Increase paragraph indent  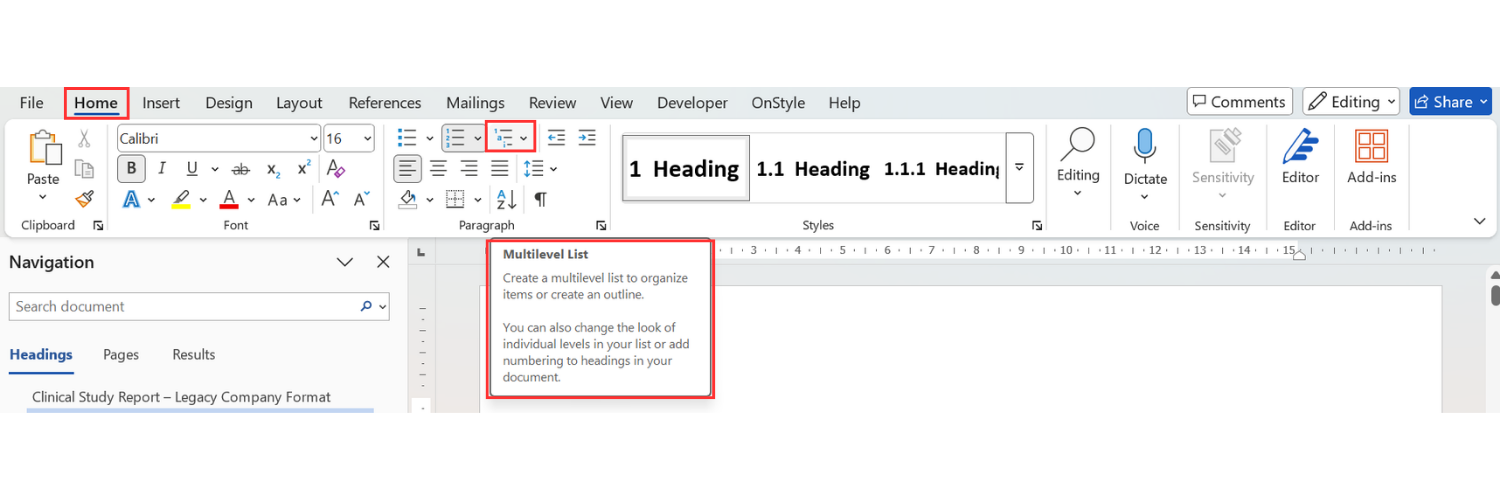587,138
